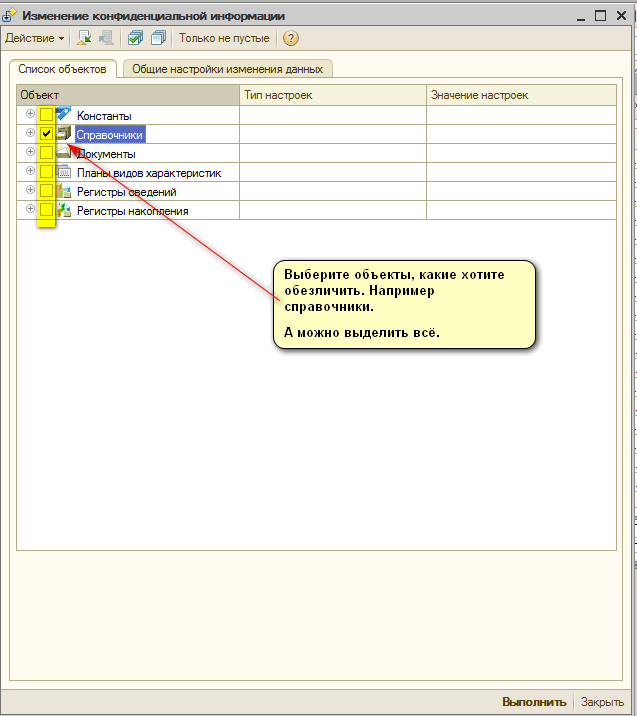
Task: Toggle the Только не пустые filter
Action: (x=224, y=38)
